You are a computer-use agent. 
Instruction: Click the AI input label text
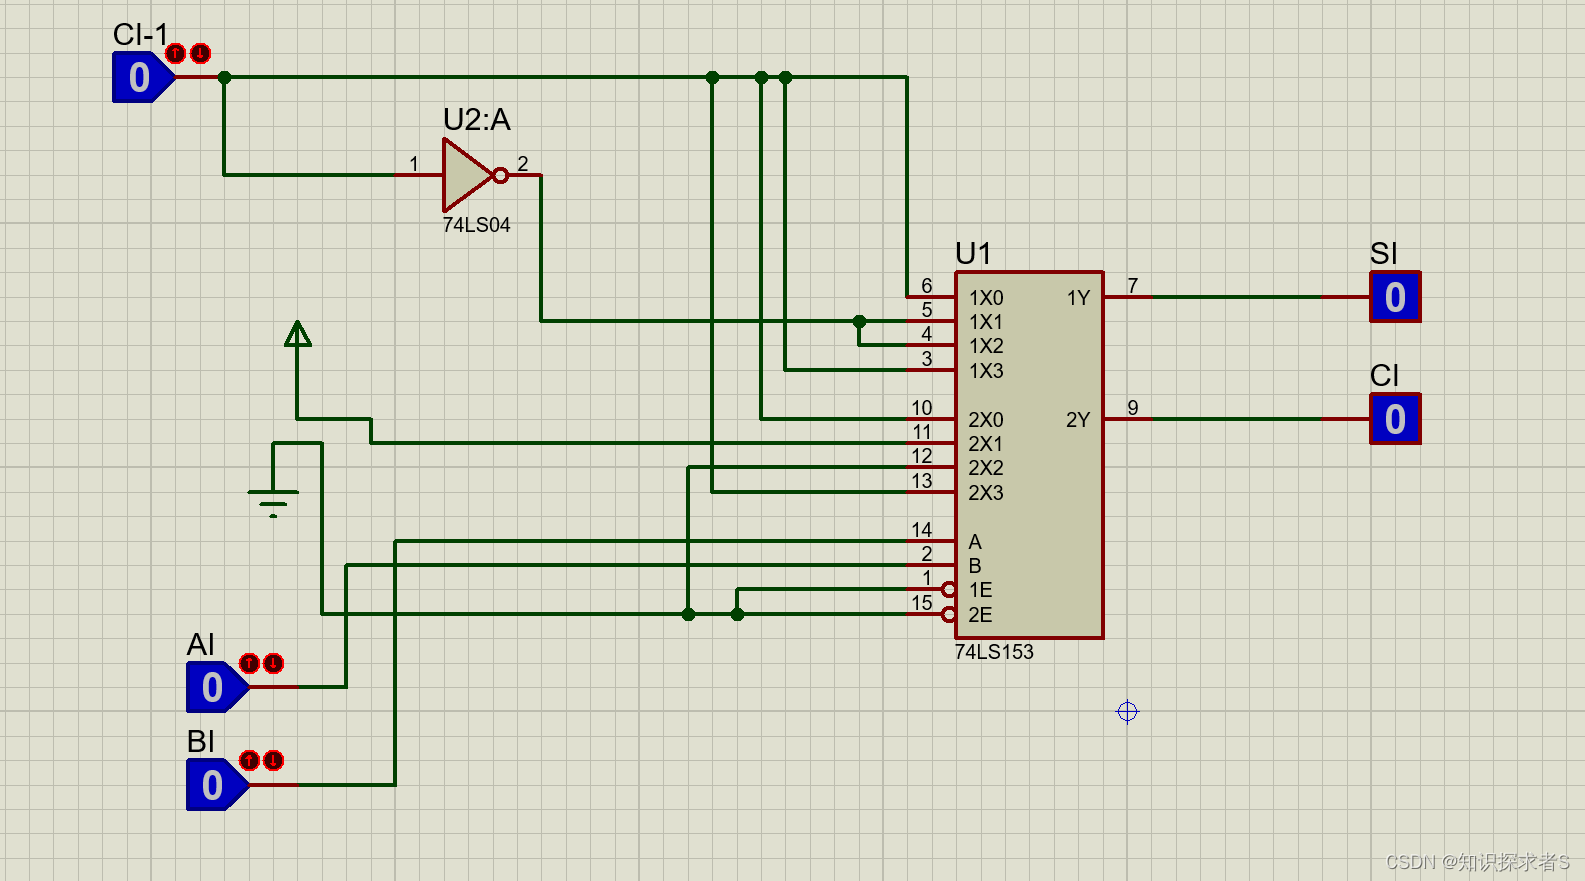click(x=201, y=645)
